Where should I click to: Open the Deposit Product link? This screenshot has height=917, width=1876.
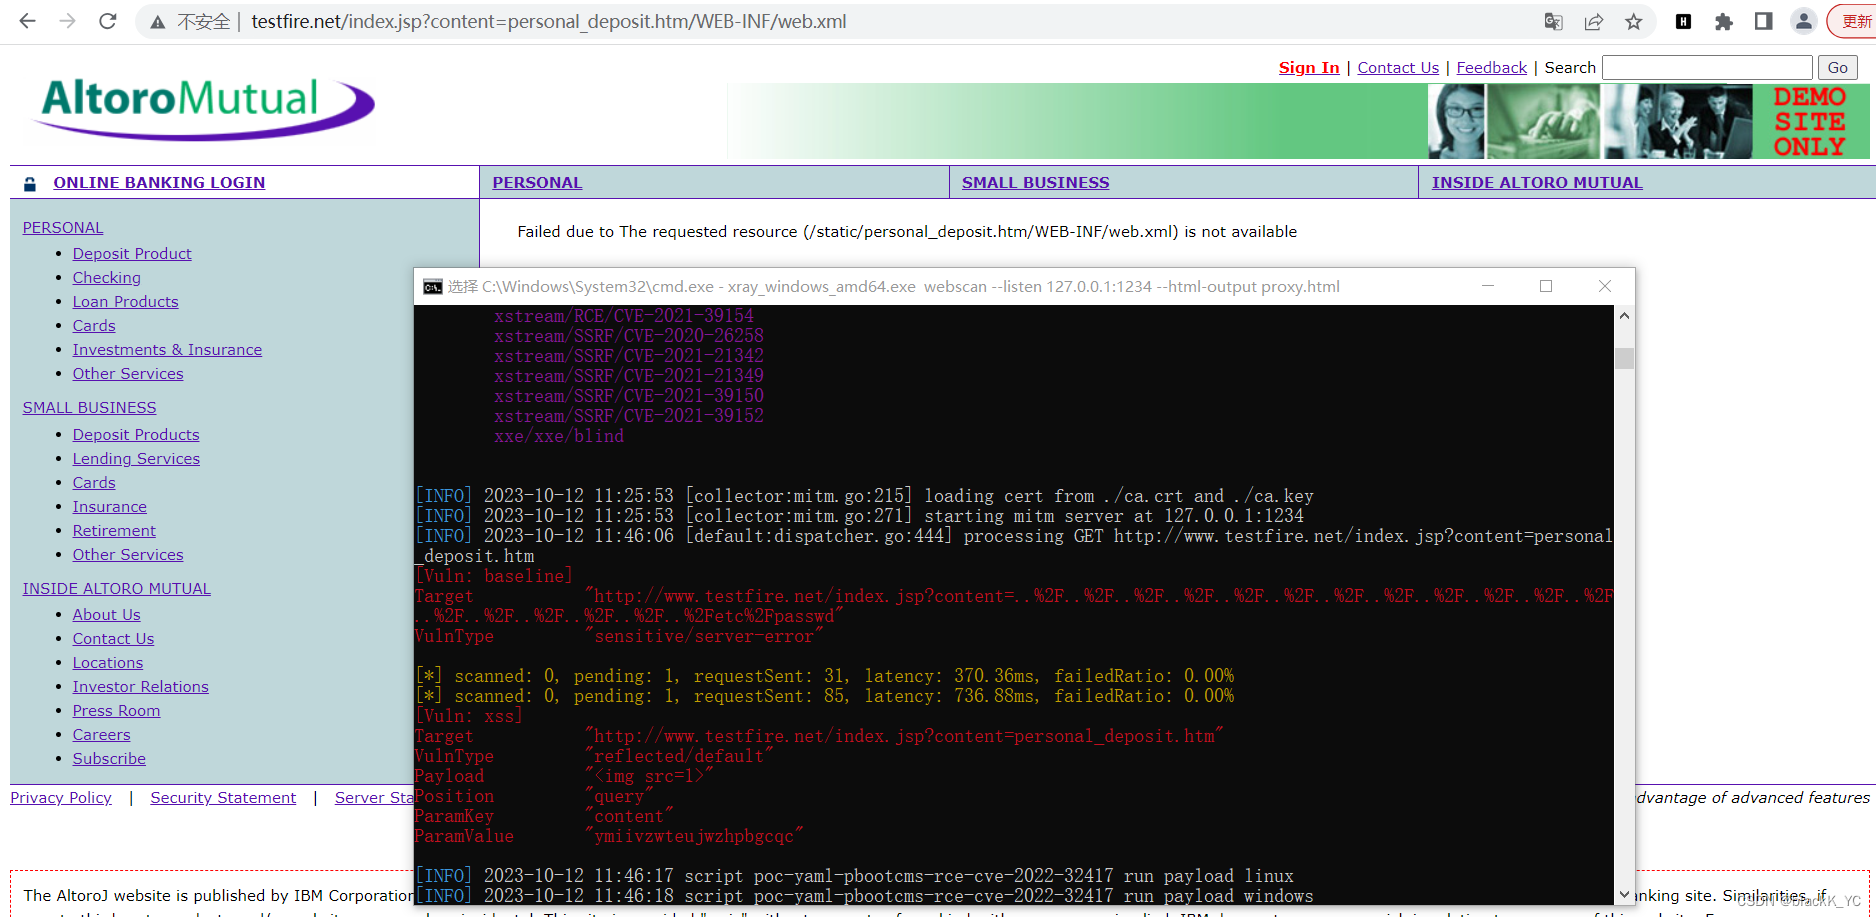click(x=132, y=254)
